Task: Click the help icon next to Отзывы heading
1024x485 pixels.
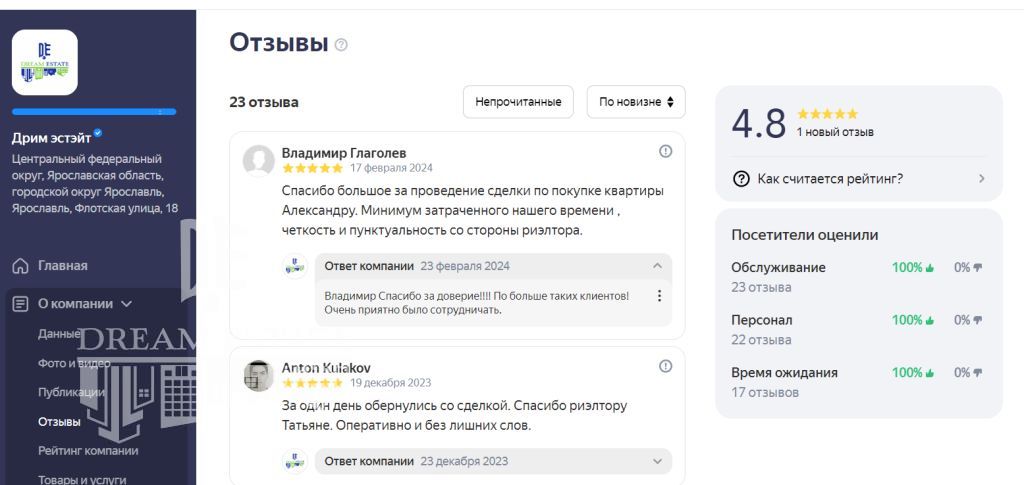Action: (x=342, y=45)
